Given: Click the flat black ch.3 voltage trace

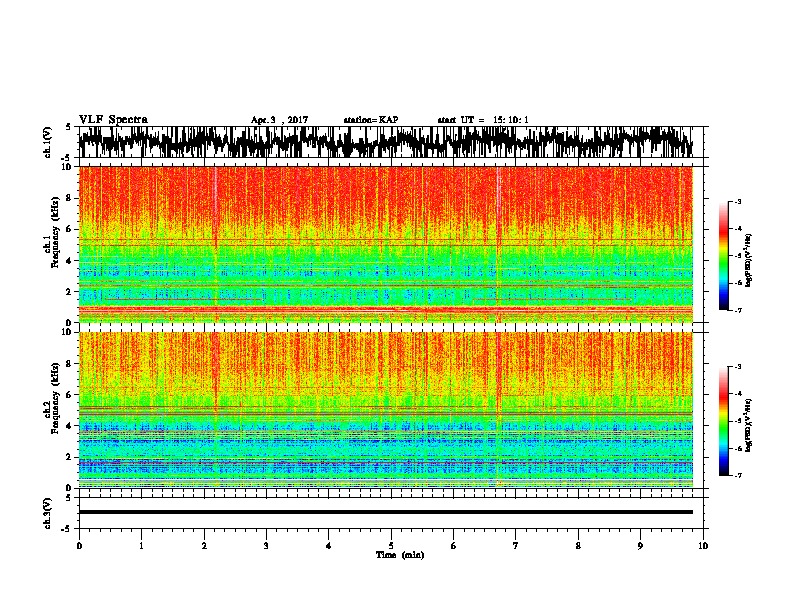Looking at the screenshot, I should (x=386, y=512).
